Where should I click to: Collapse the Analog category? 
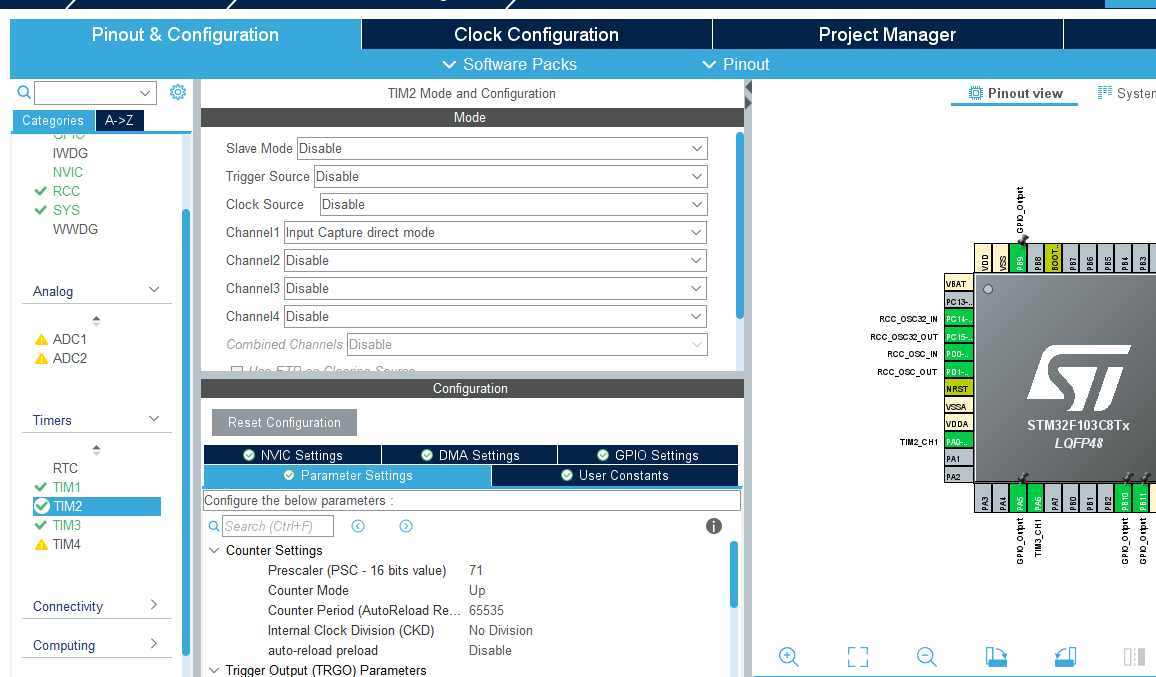[154, 290]
